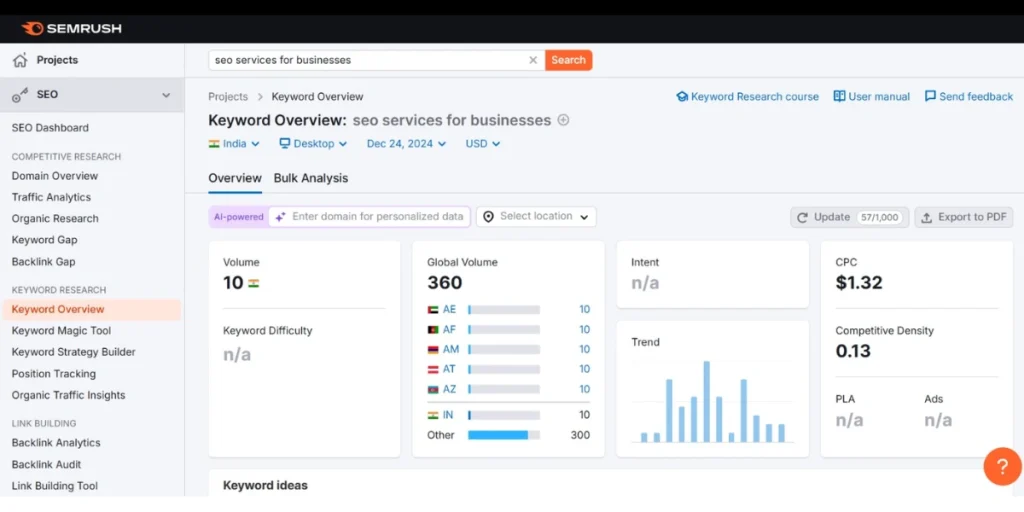Open the Desktop device dropdown
The height and width of the screenshot is (512, 1024).
pos(313,144)
